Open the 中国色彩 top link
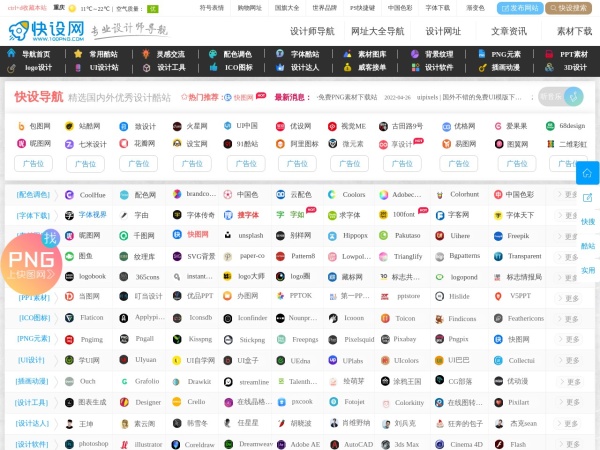This screenshot has height=450, width=600. coord(400,8)
